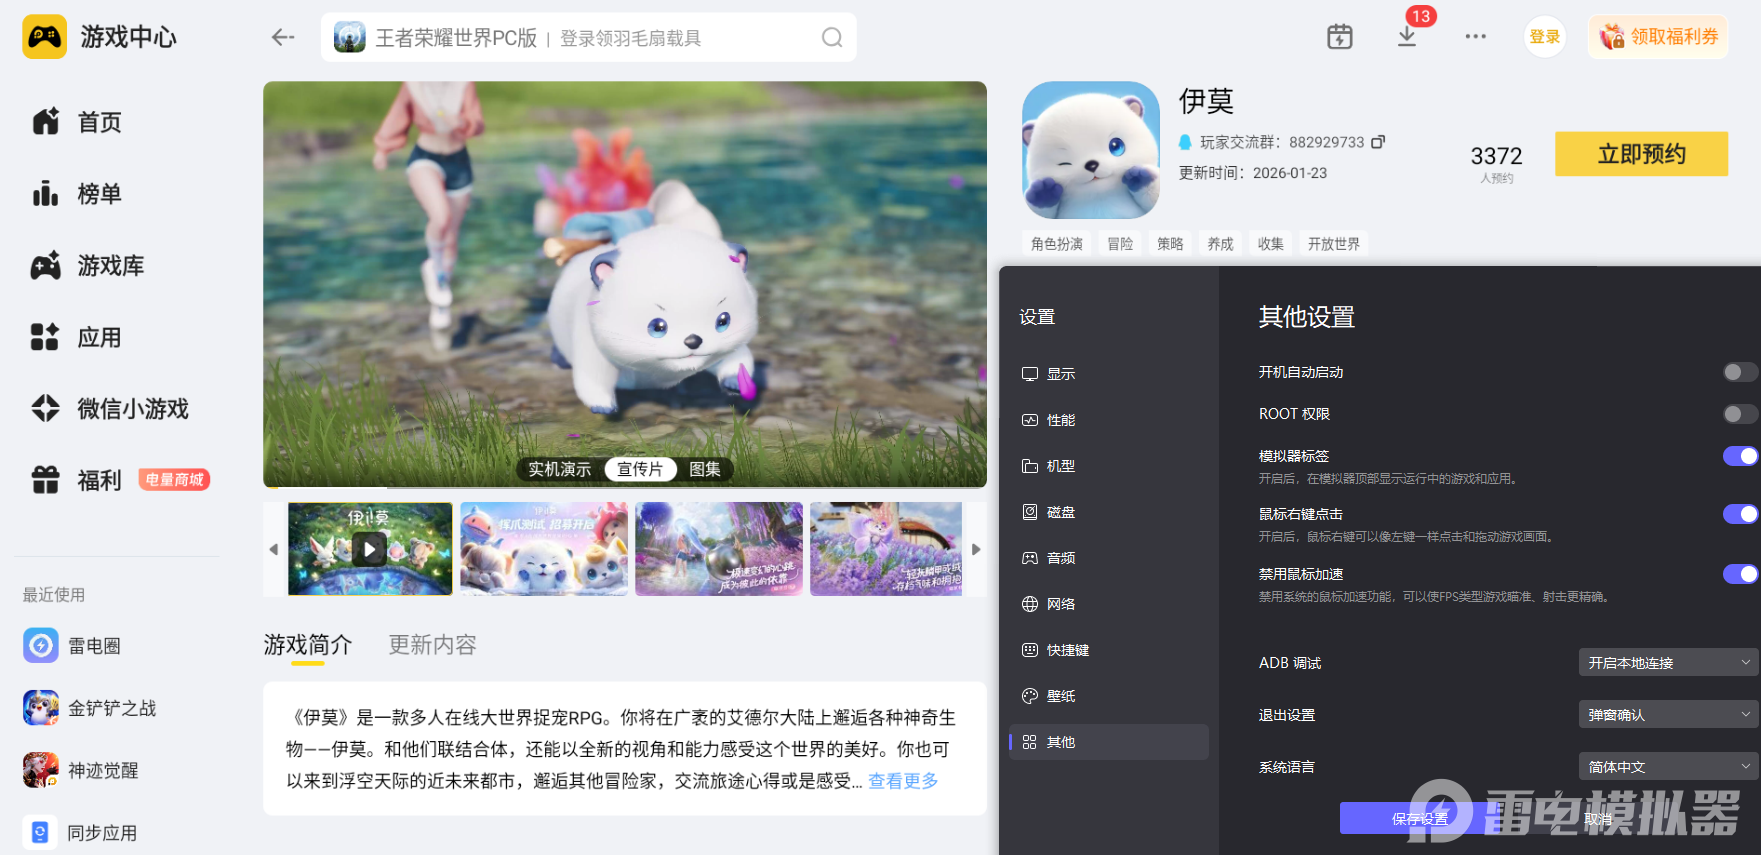Open 壁纸 wallpaper settings

pos(1109,696)
